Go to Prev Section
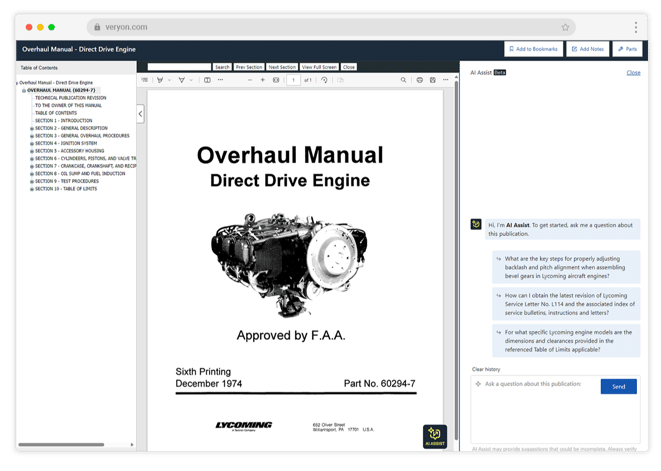 click(x=249, y=67)
